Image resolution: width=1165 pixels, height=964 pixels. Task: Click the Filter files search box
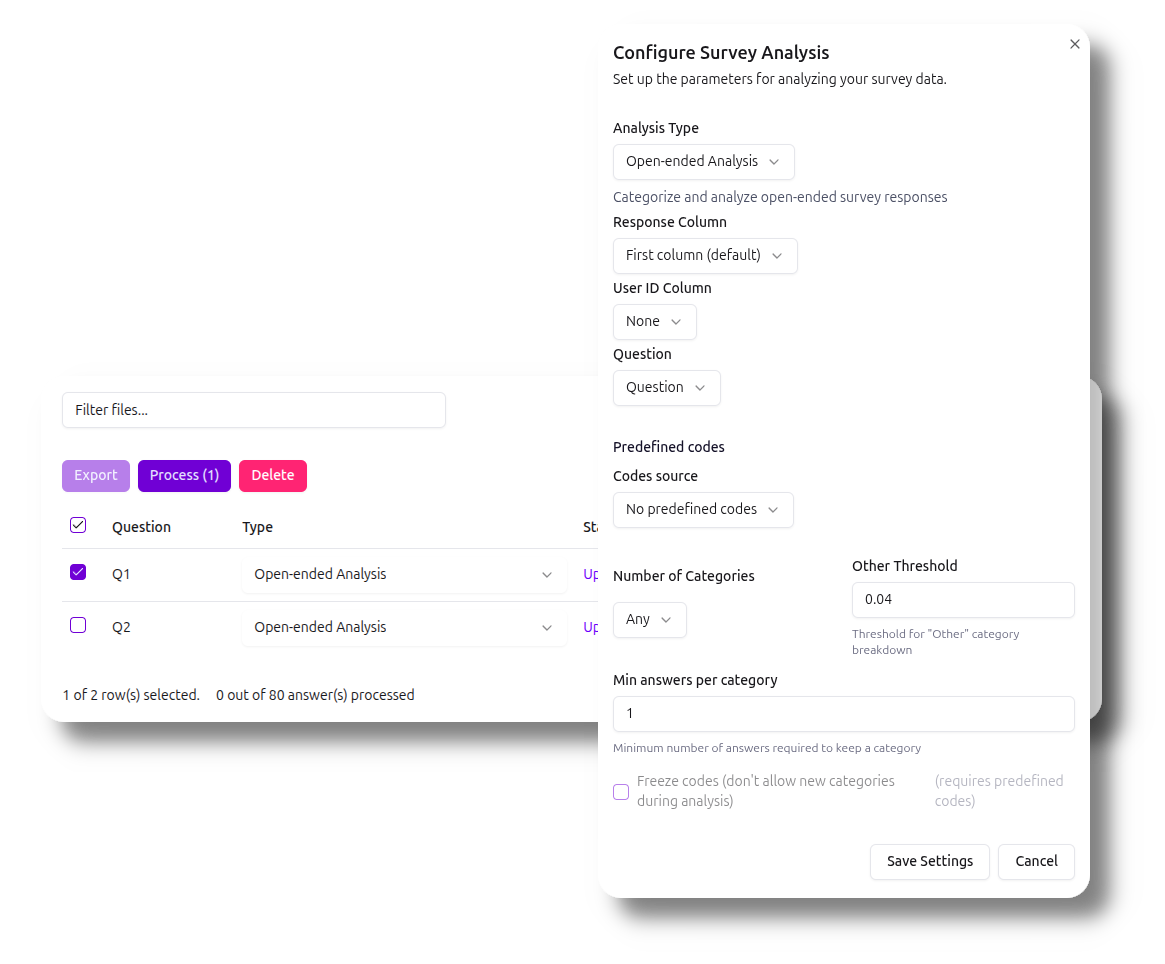254,410
